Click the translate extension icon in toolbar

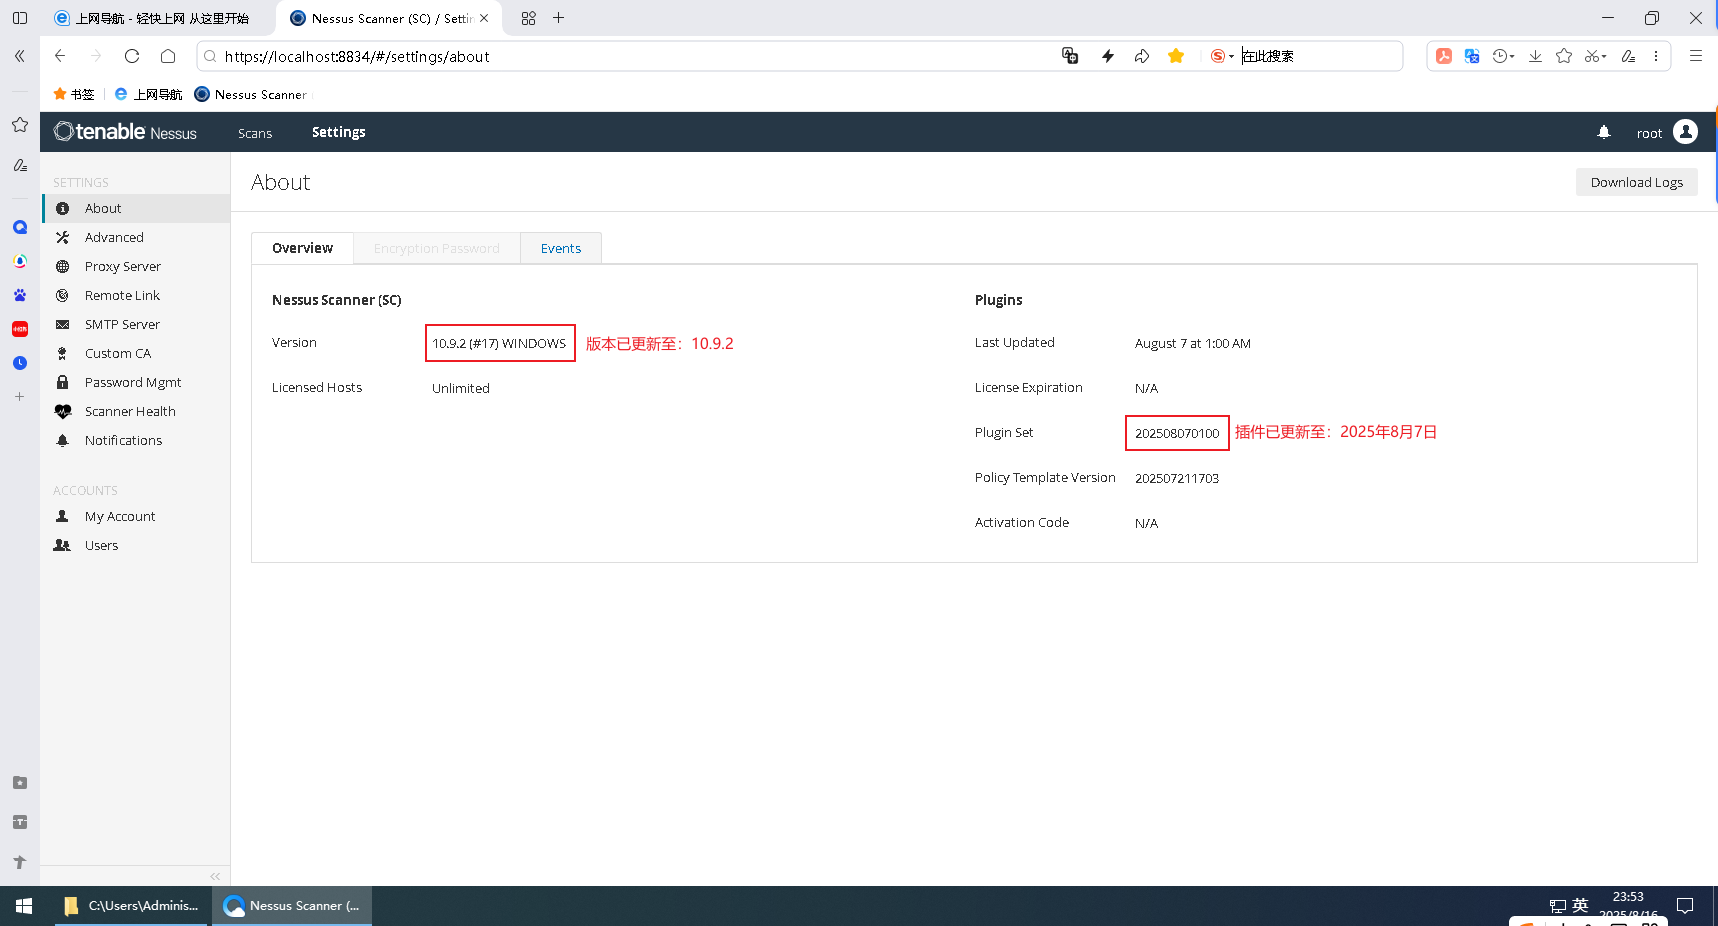point(1472,56)
